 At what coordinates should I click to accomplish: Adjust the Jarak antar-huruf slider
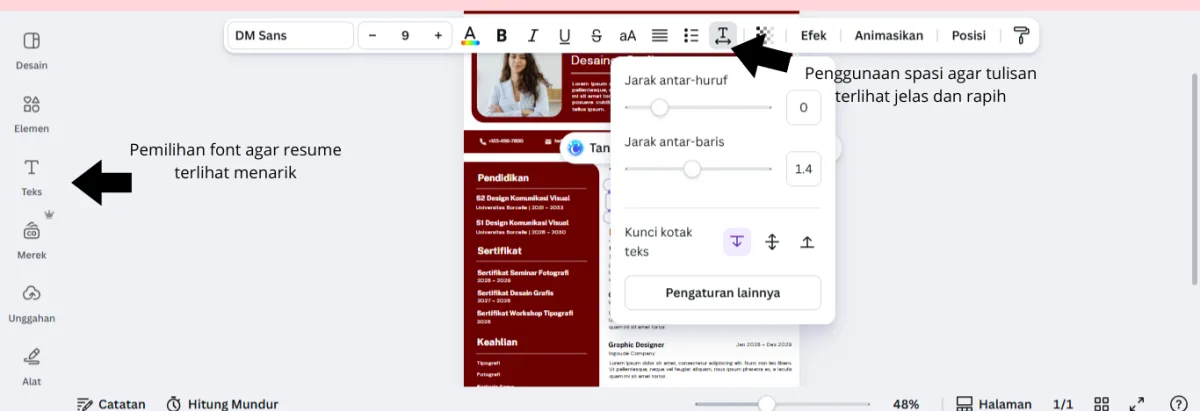click(x=659, y=107)
